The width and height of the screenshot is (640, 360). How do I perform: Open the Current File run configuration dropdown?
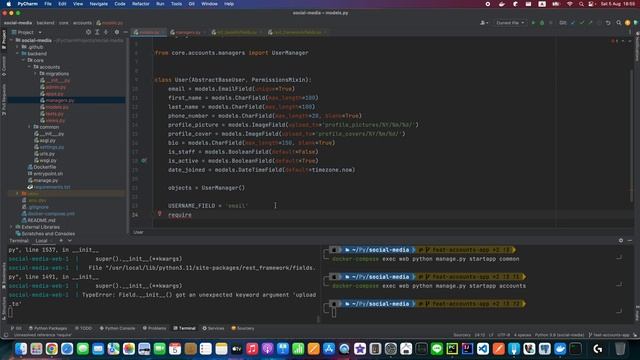[x=510, y=23]
